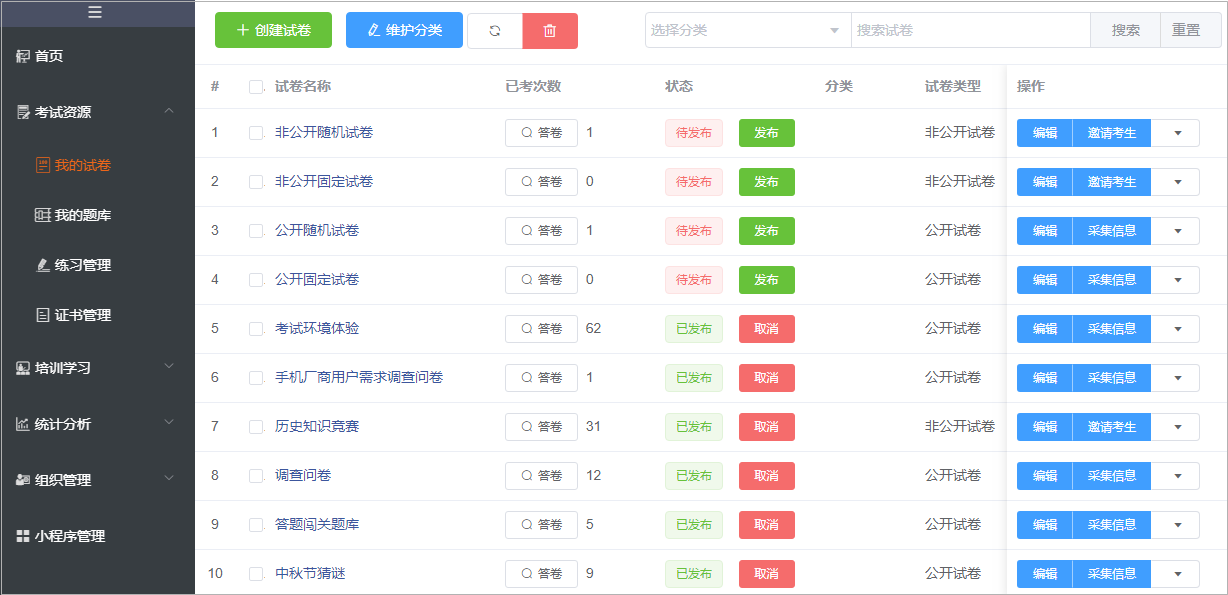Click the 待发布 status tag of 公开固定试卷

coord(694,280)
